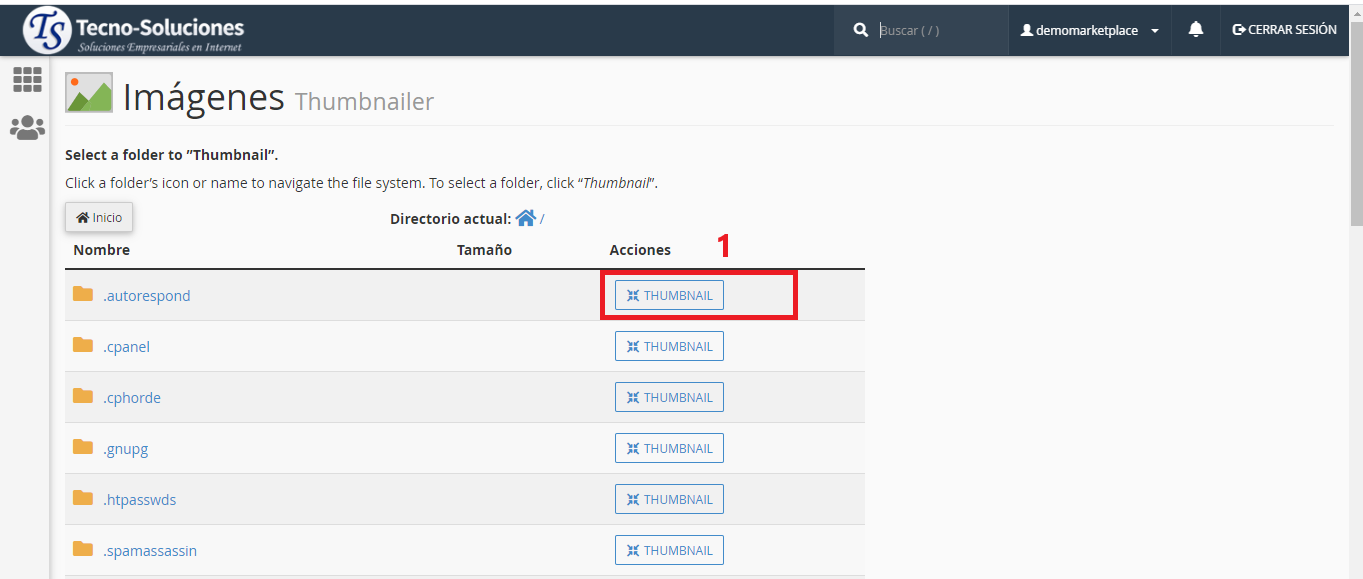
Task: Open the .htpasswds folder link
Action: pyautogui.click(x=139, y=500)
